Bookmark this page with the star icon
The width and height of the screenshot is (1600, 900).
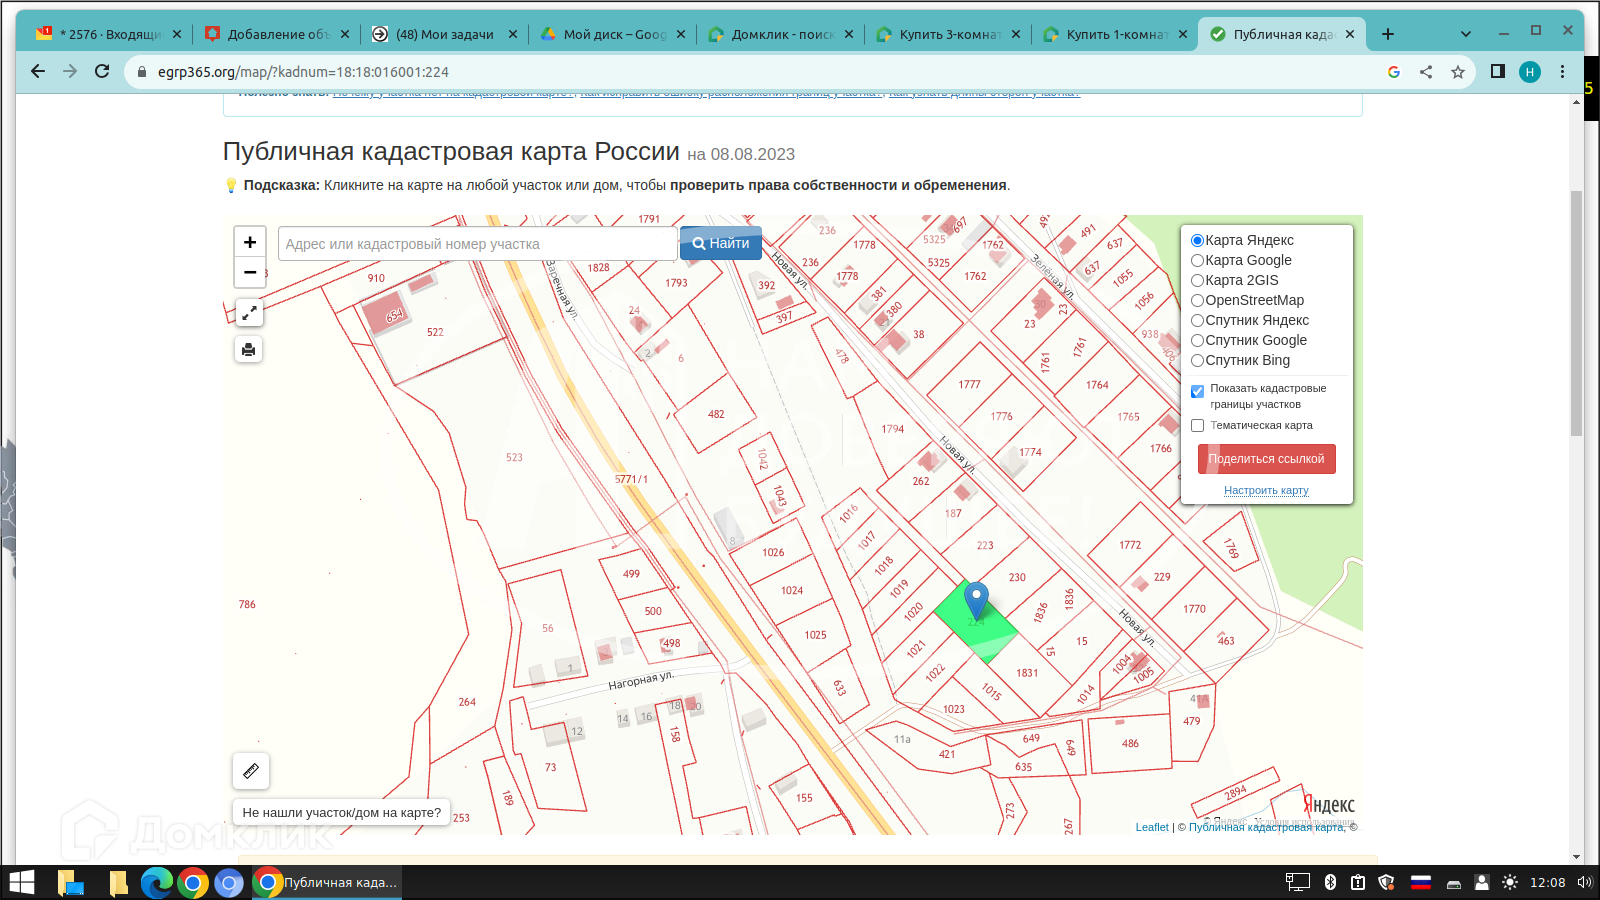1458,72
